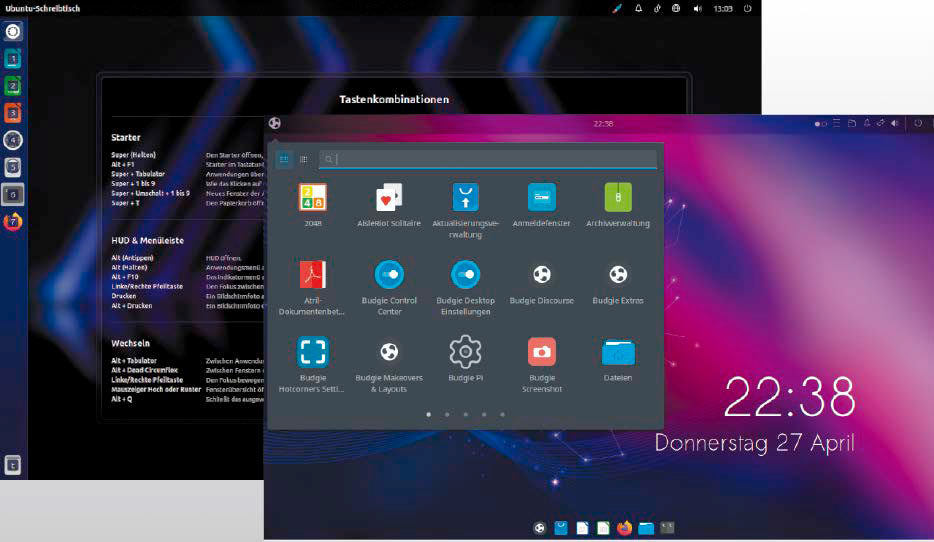Image resolution: width=934 pixels, height=542 pixels.
Task: Open the 2048 game from the app menu
Action: coord(313,204)
